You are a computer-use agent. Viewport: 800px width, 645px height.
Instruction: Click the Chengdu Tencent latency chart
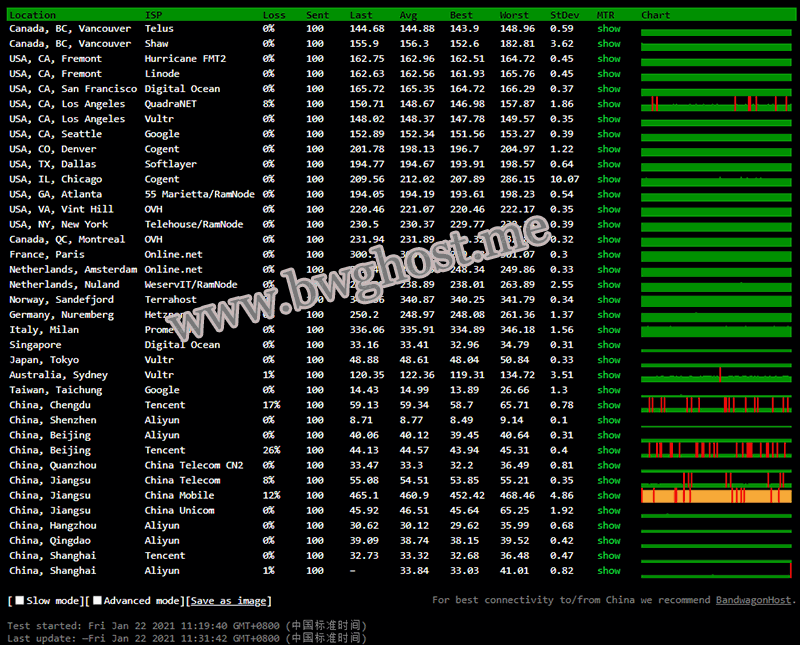click(716, 405)
